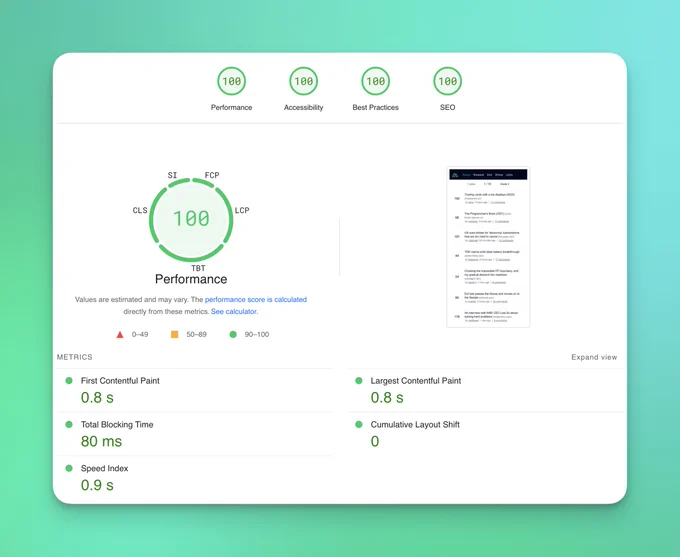Viewport: 680px width, 557px height.
Task: Click green dot beside Largest Contentful Paint
Action: tap(359, 380)
